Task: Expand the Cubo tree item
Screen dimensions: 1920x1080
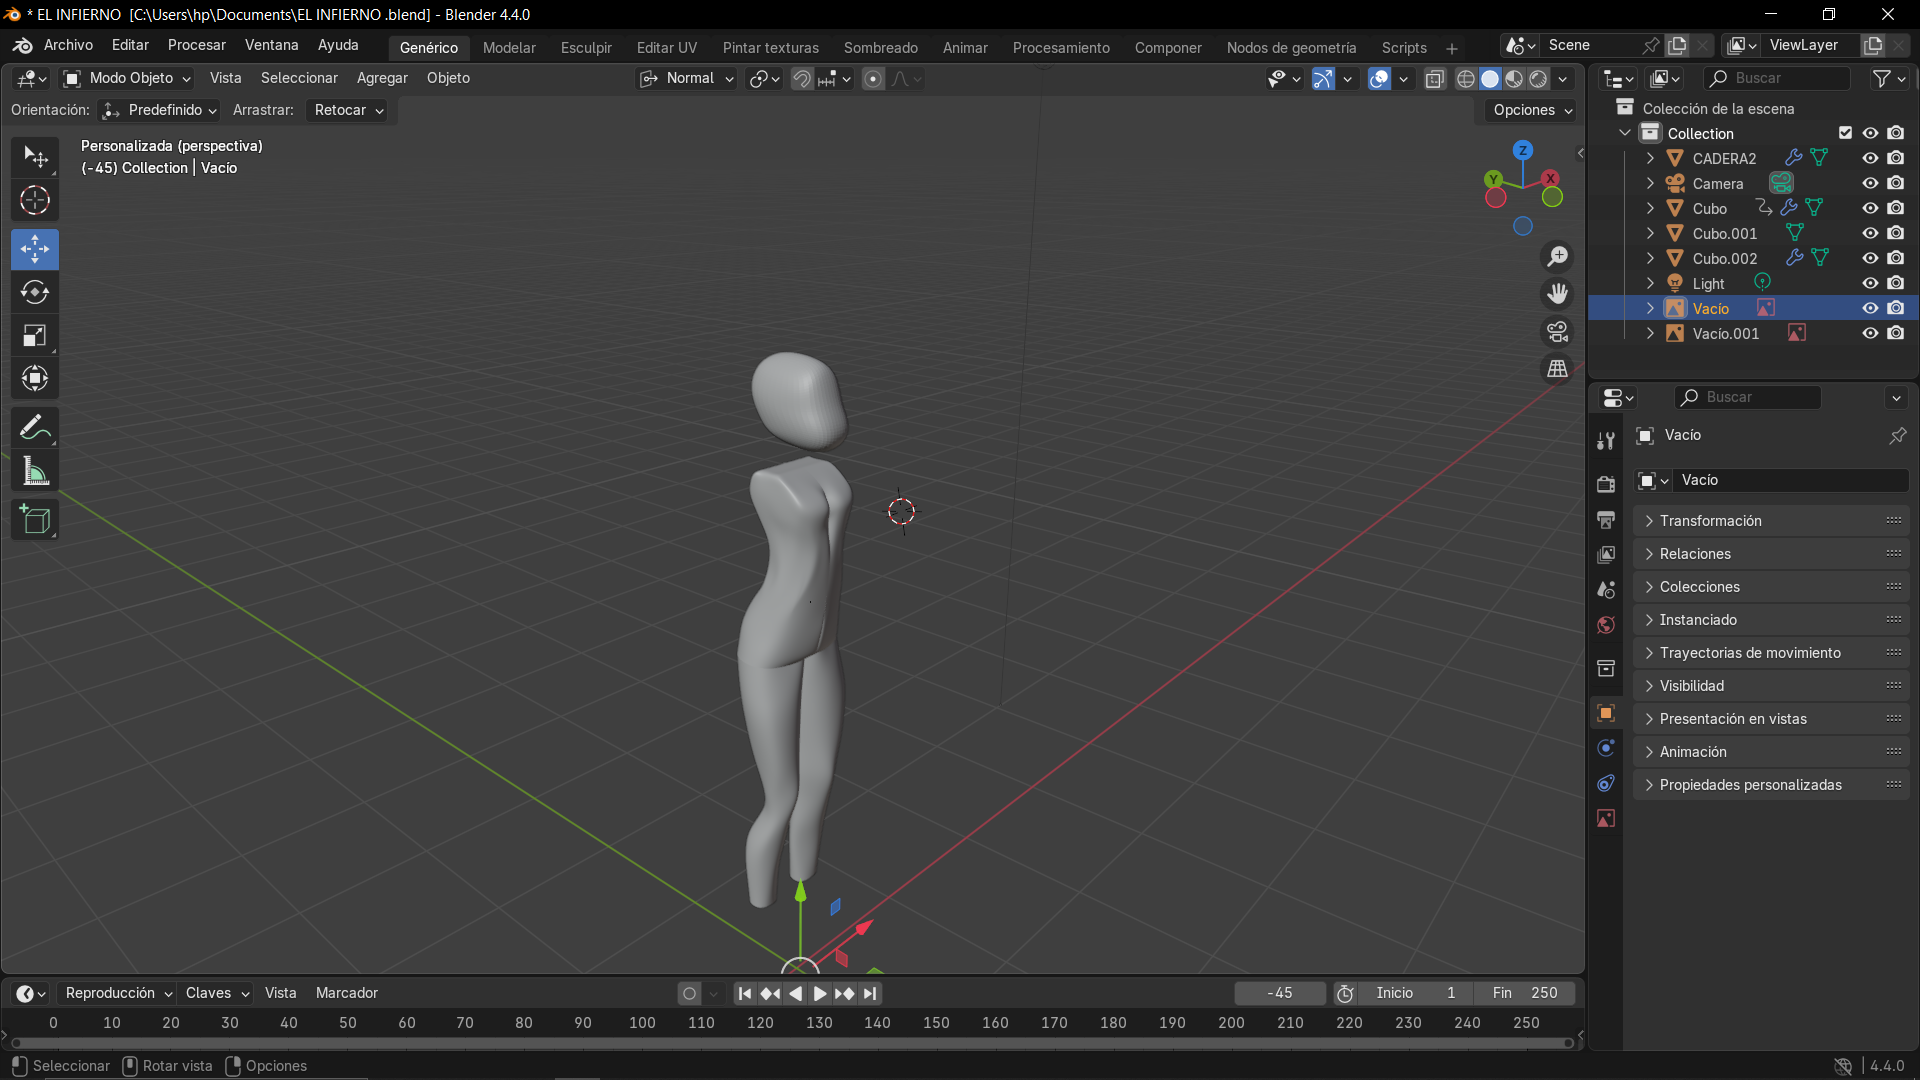Action: pyautogui.click(x=1650, y=208)
